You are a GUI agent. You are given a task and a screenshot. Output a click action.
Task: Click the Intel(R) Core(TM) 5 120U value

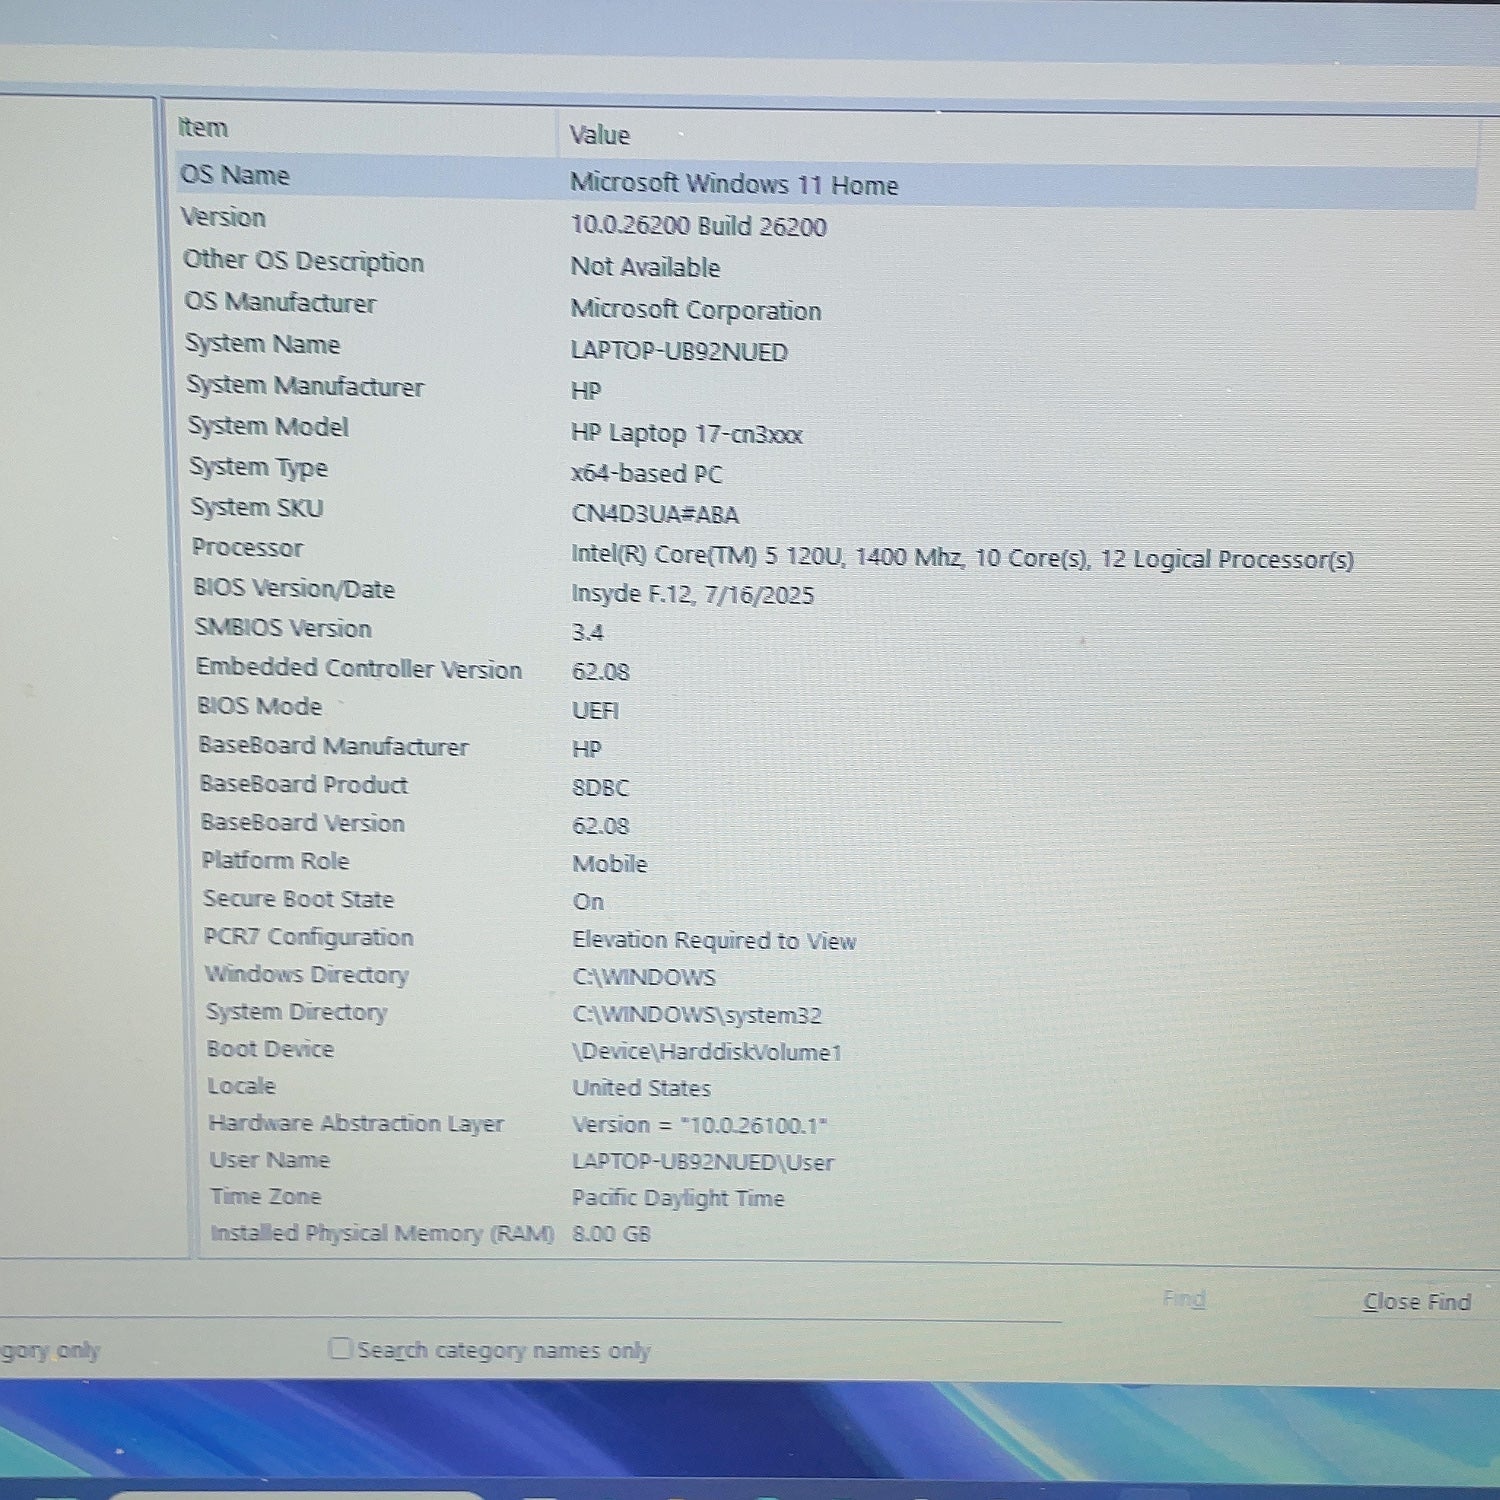[962, 558]
